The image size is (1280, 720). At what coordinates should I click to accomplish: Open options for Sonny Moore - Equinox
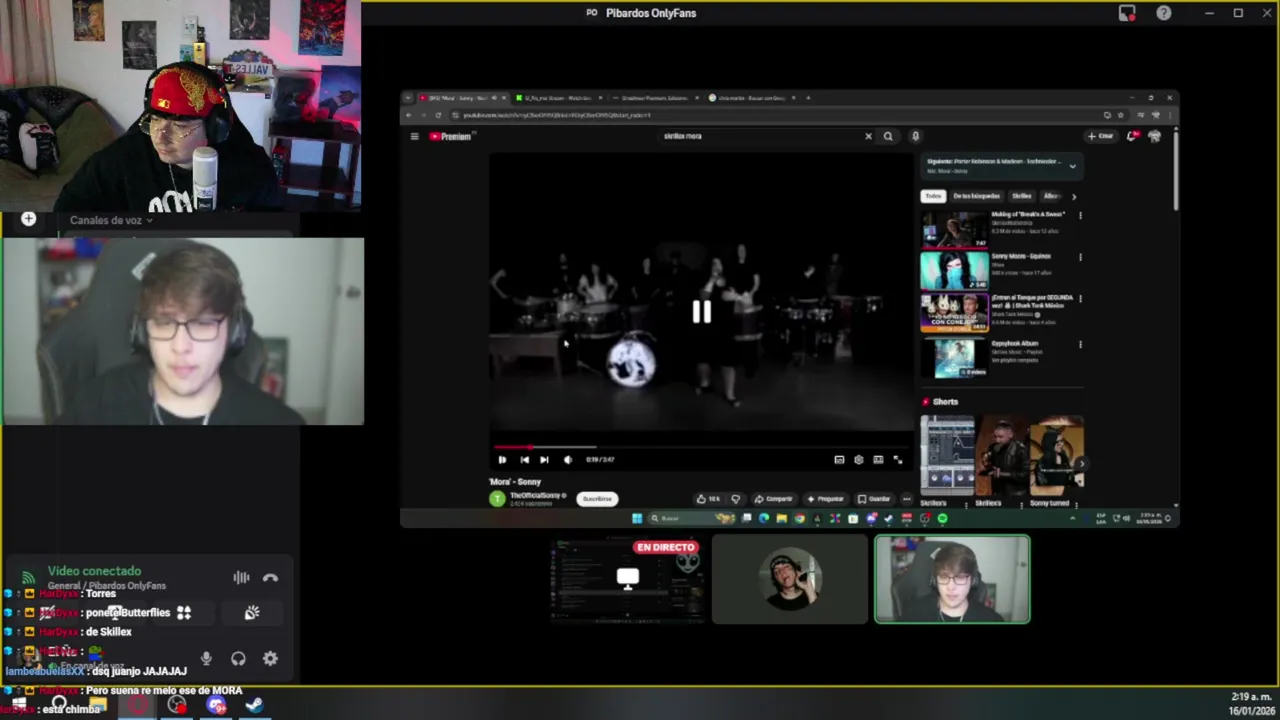pos(1080,257)
